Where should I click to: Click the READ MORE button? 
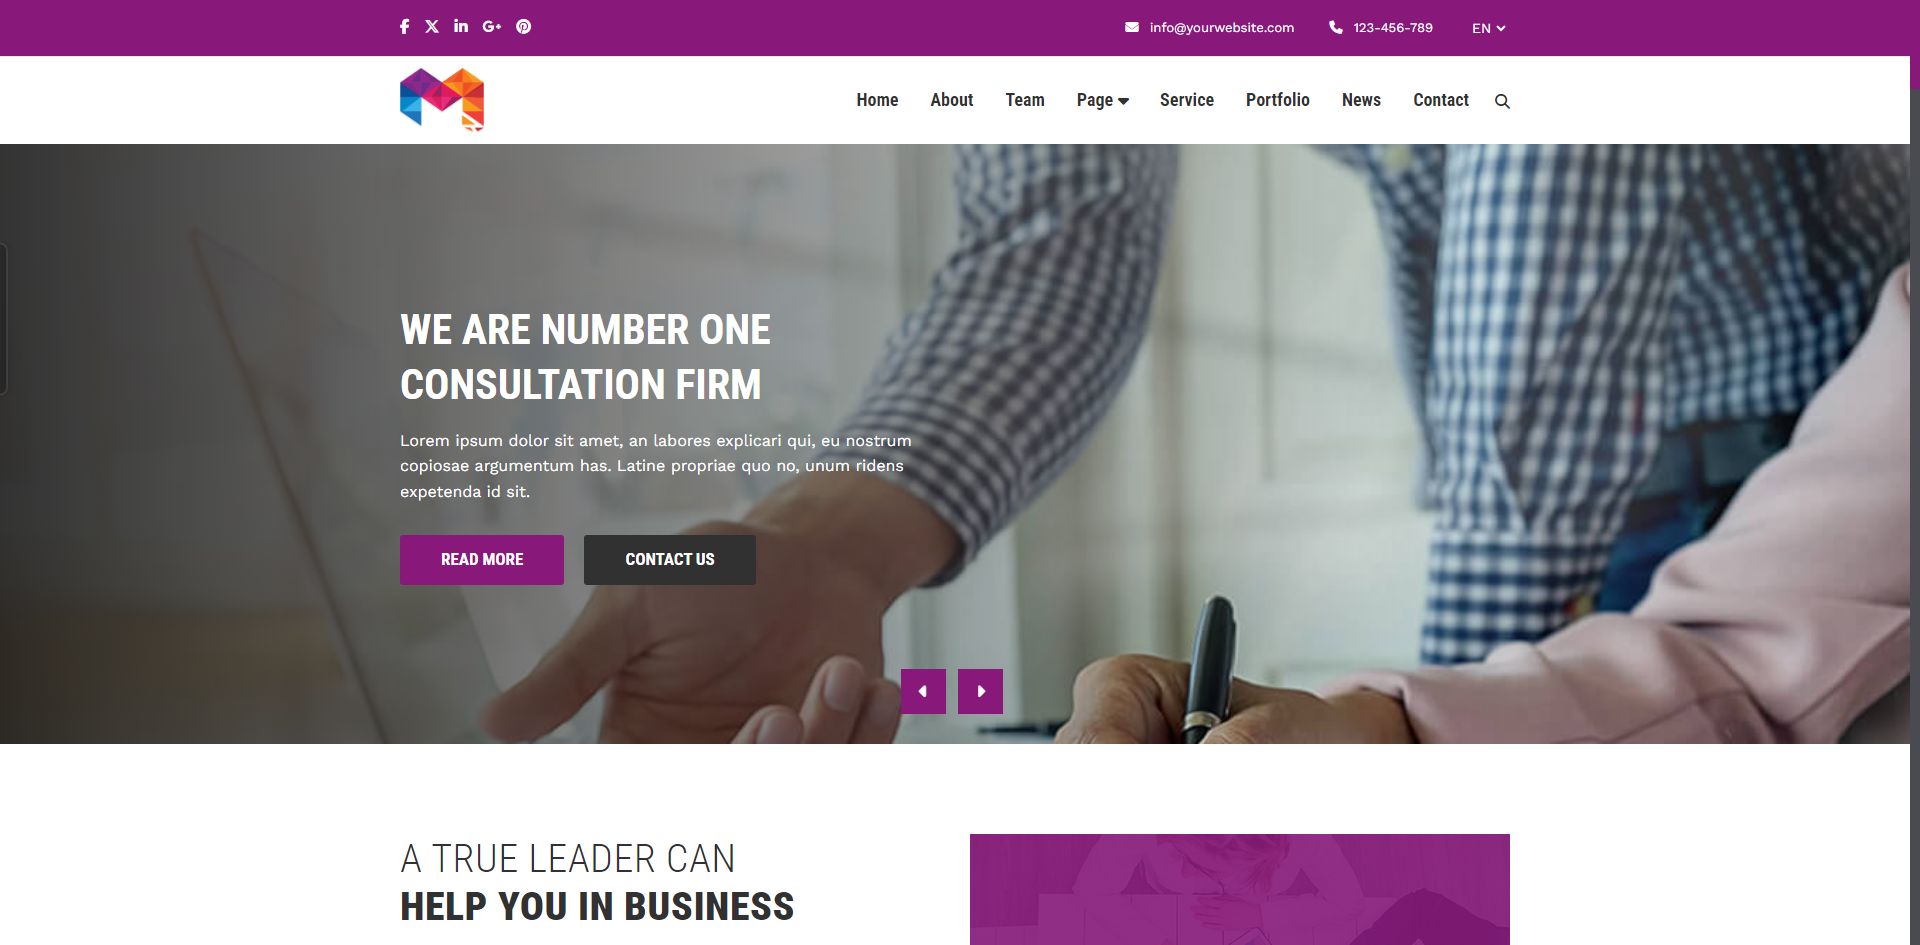[x=482, y=560]
